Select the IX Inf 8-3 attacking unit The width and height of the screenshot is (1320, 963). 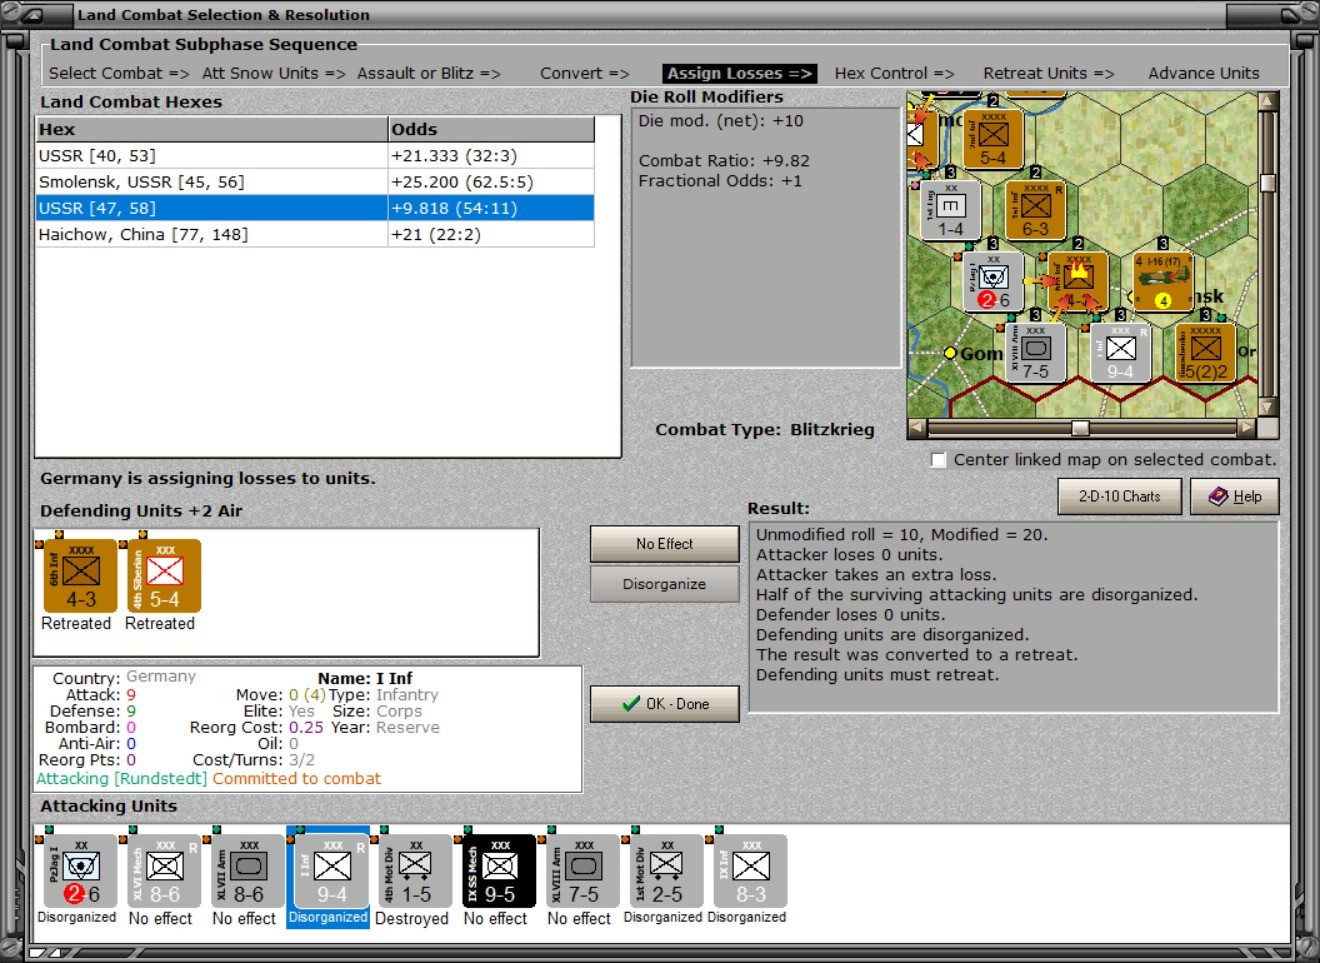click(750, 871)
